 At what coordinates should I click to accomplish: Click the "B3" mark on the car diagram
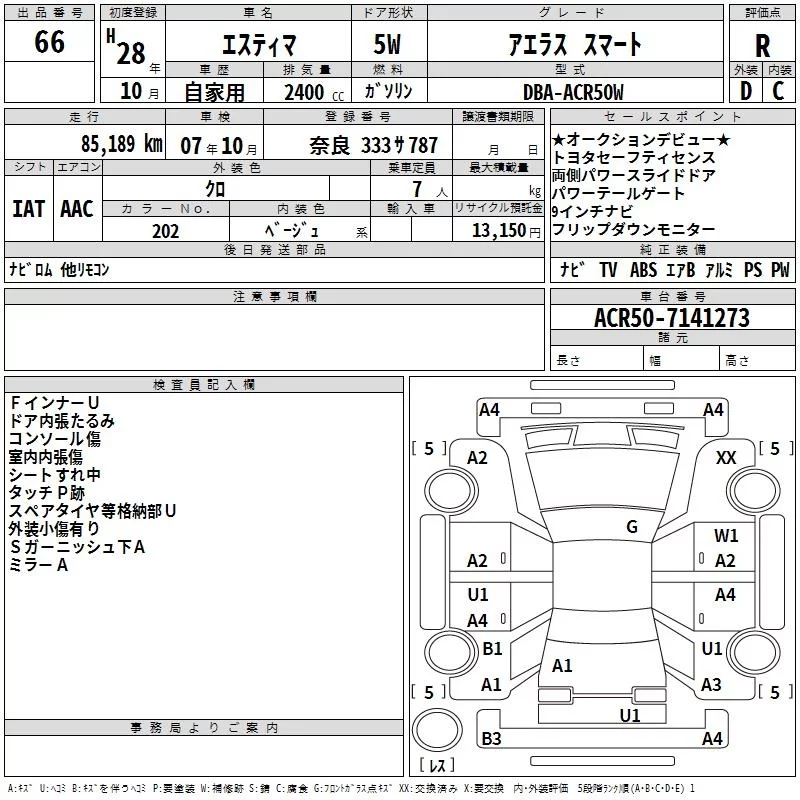(x=492, y=738)
